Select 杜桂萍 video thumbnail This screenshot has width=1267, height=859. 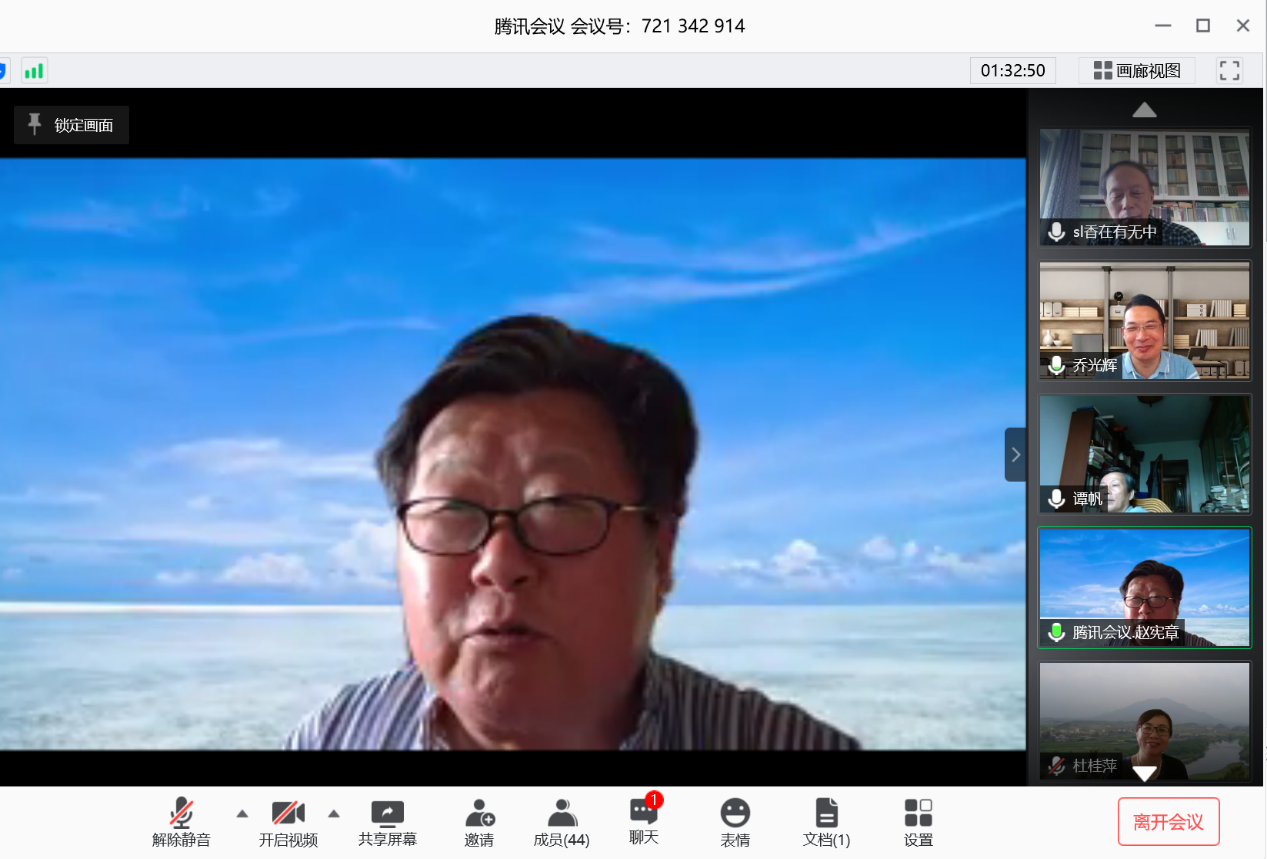click(1144, 721)
